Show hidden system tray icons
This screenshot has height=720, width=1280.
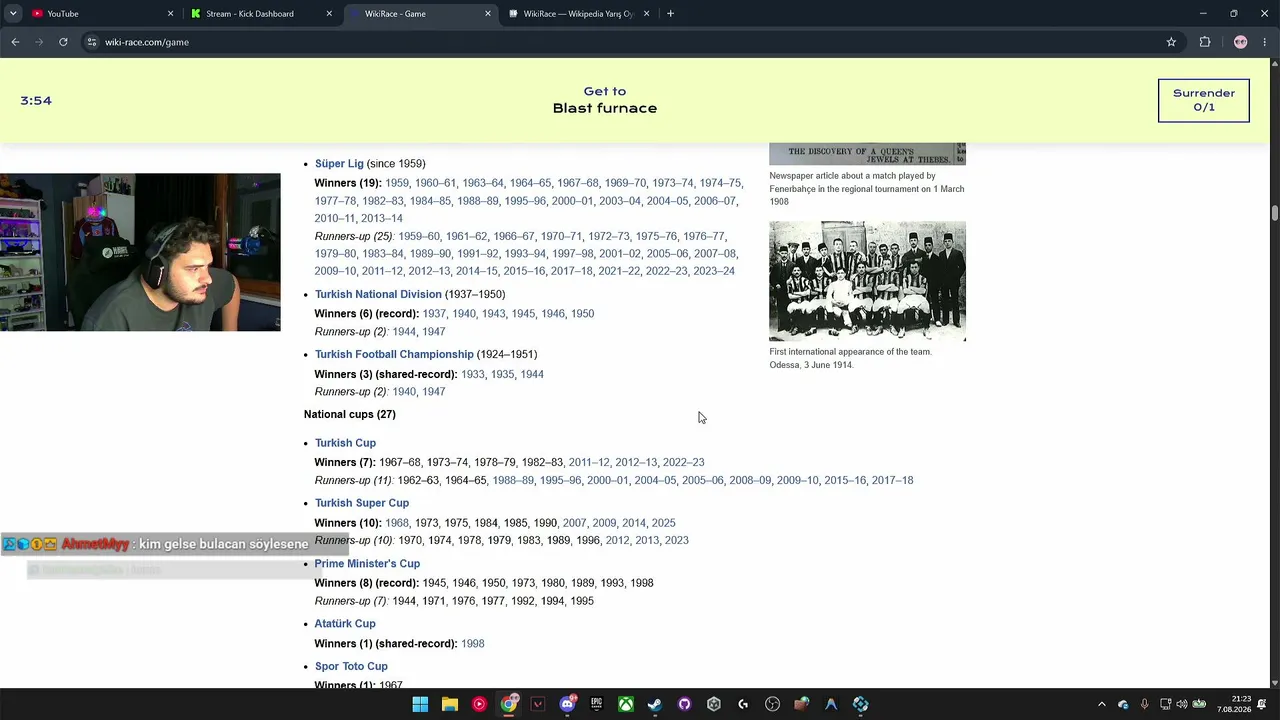point(1102,704)
